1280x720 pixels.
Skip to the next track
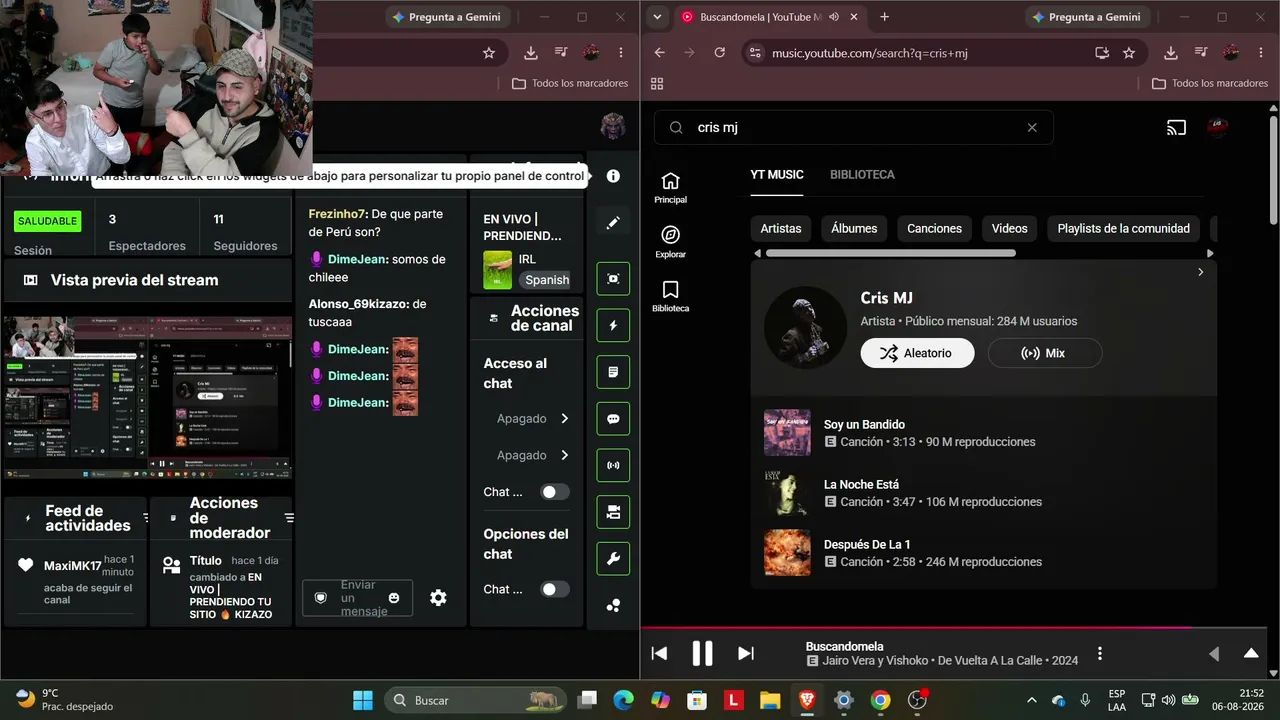746,654
